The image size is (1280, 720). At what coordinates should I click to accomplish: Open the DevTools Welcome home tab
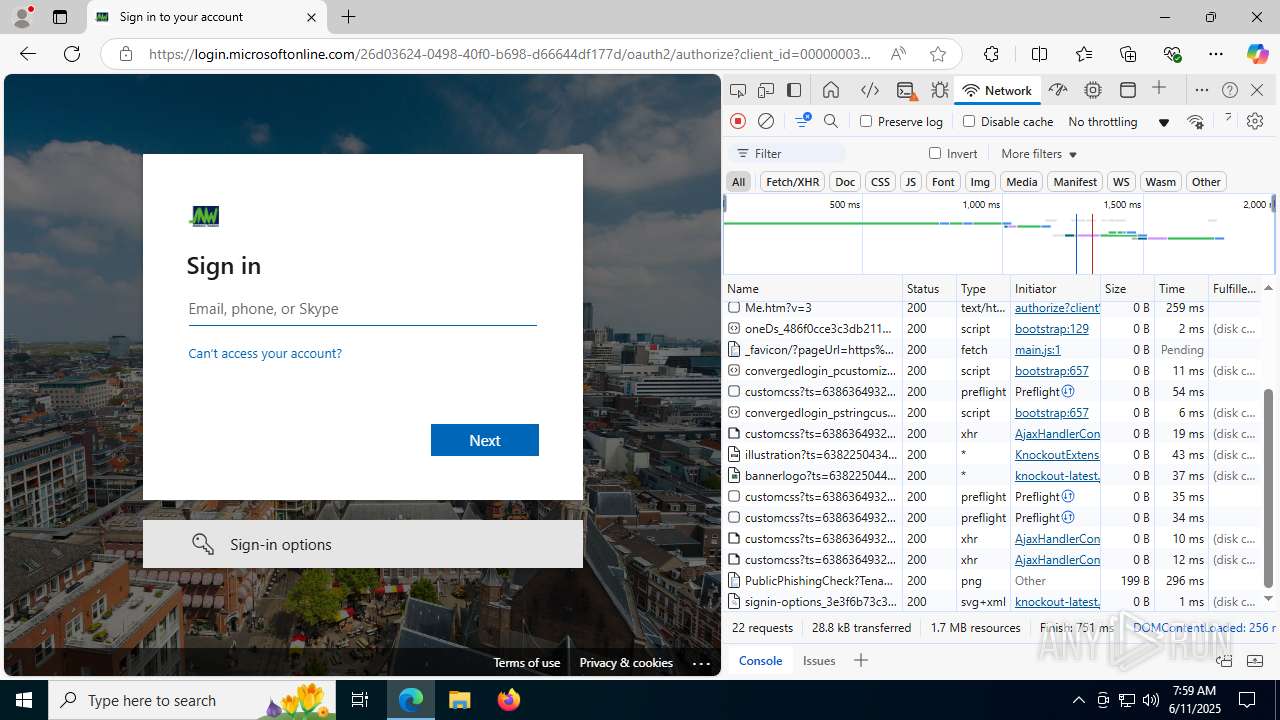[x=831, y=90]
